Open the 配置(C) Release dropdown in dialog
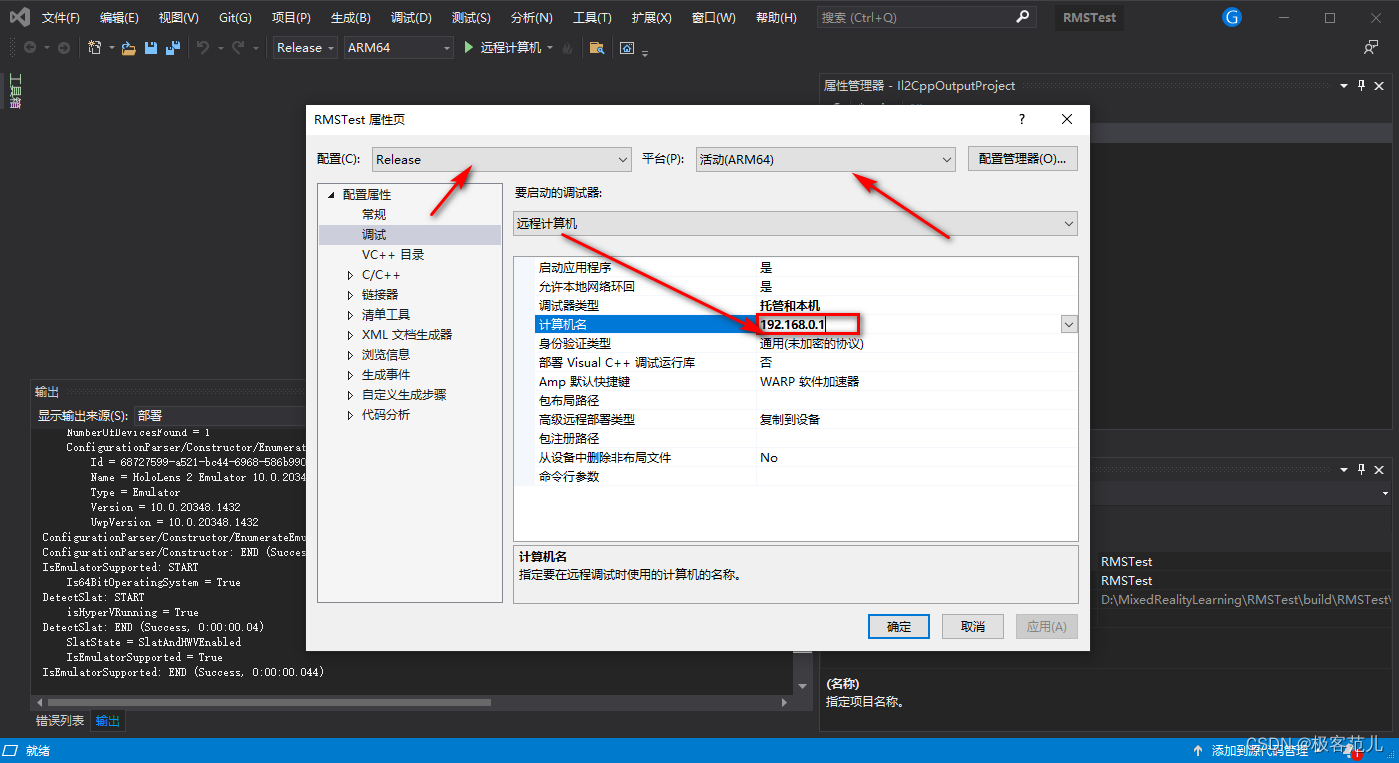The width and height of the screenshot is (1399, 763). 501,159
